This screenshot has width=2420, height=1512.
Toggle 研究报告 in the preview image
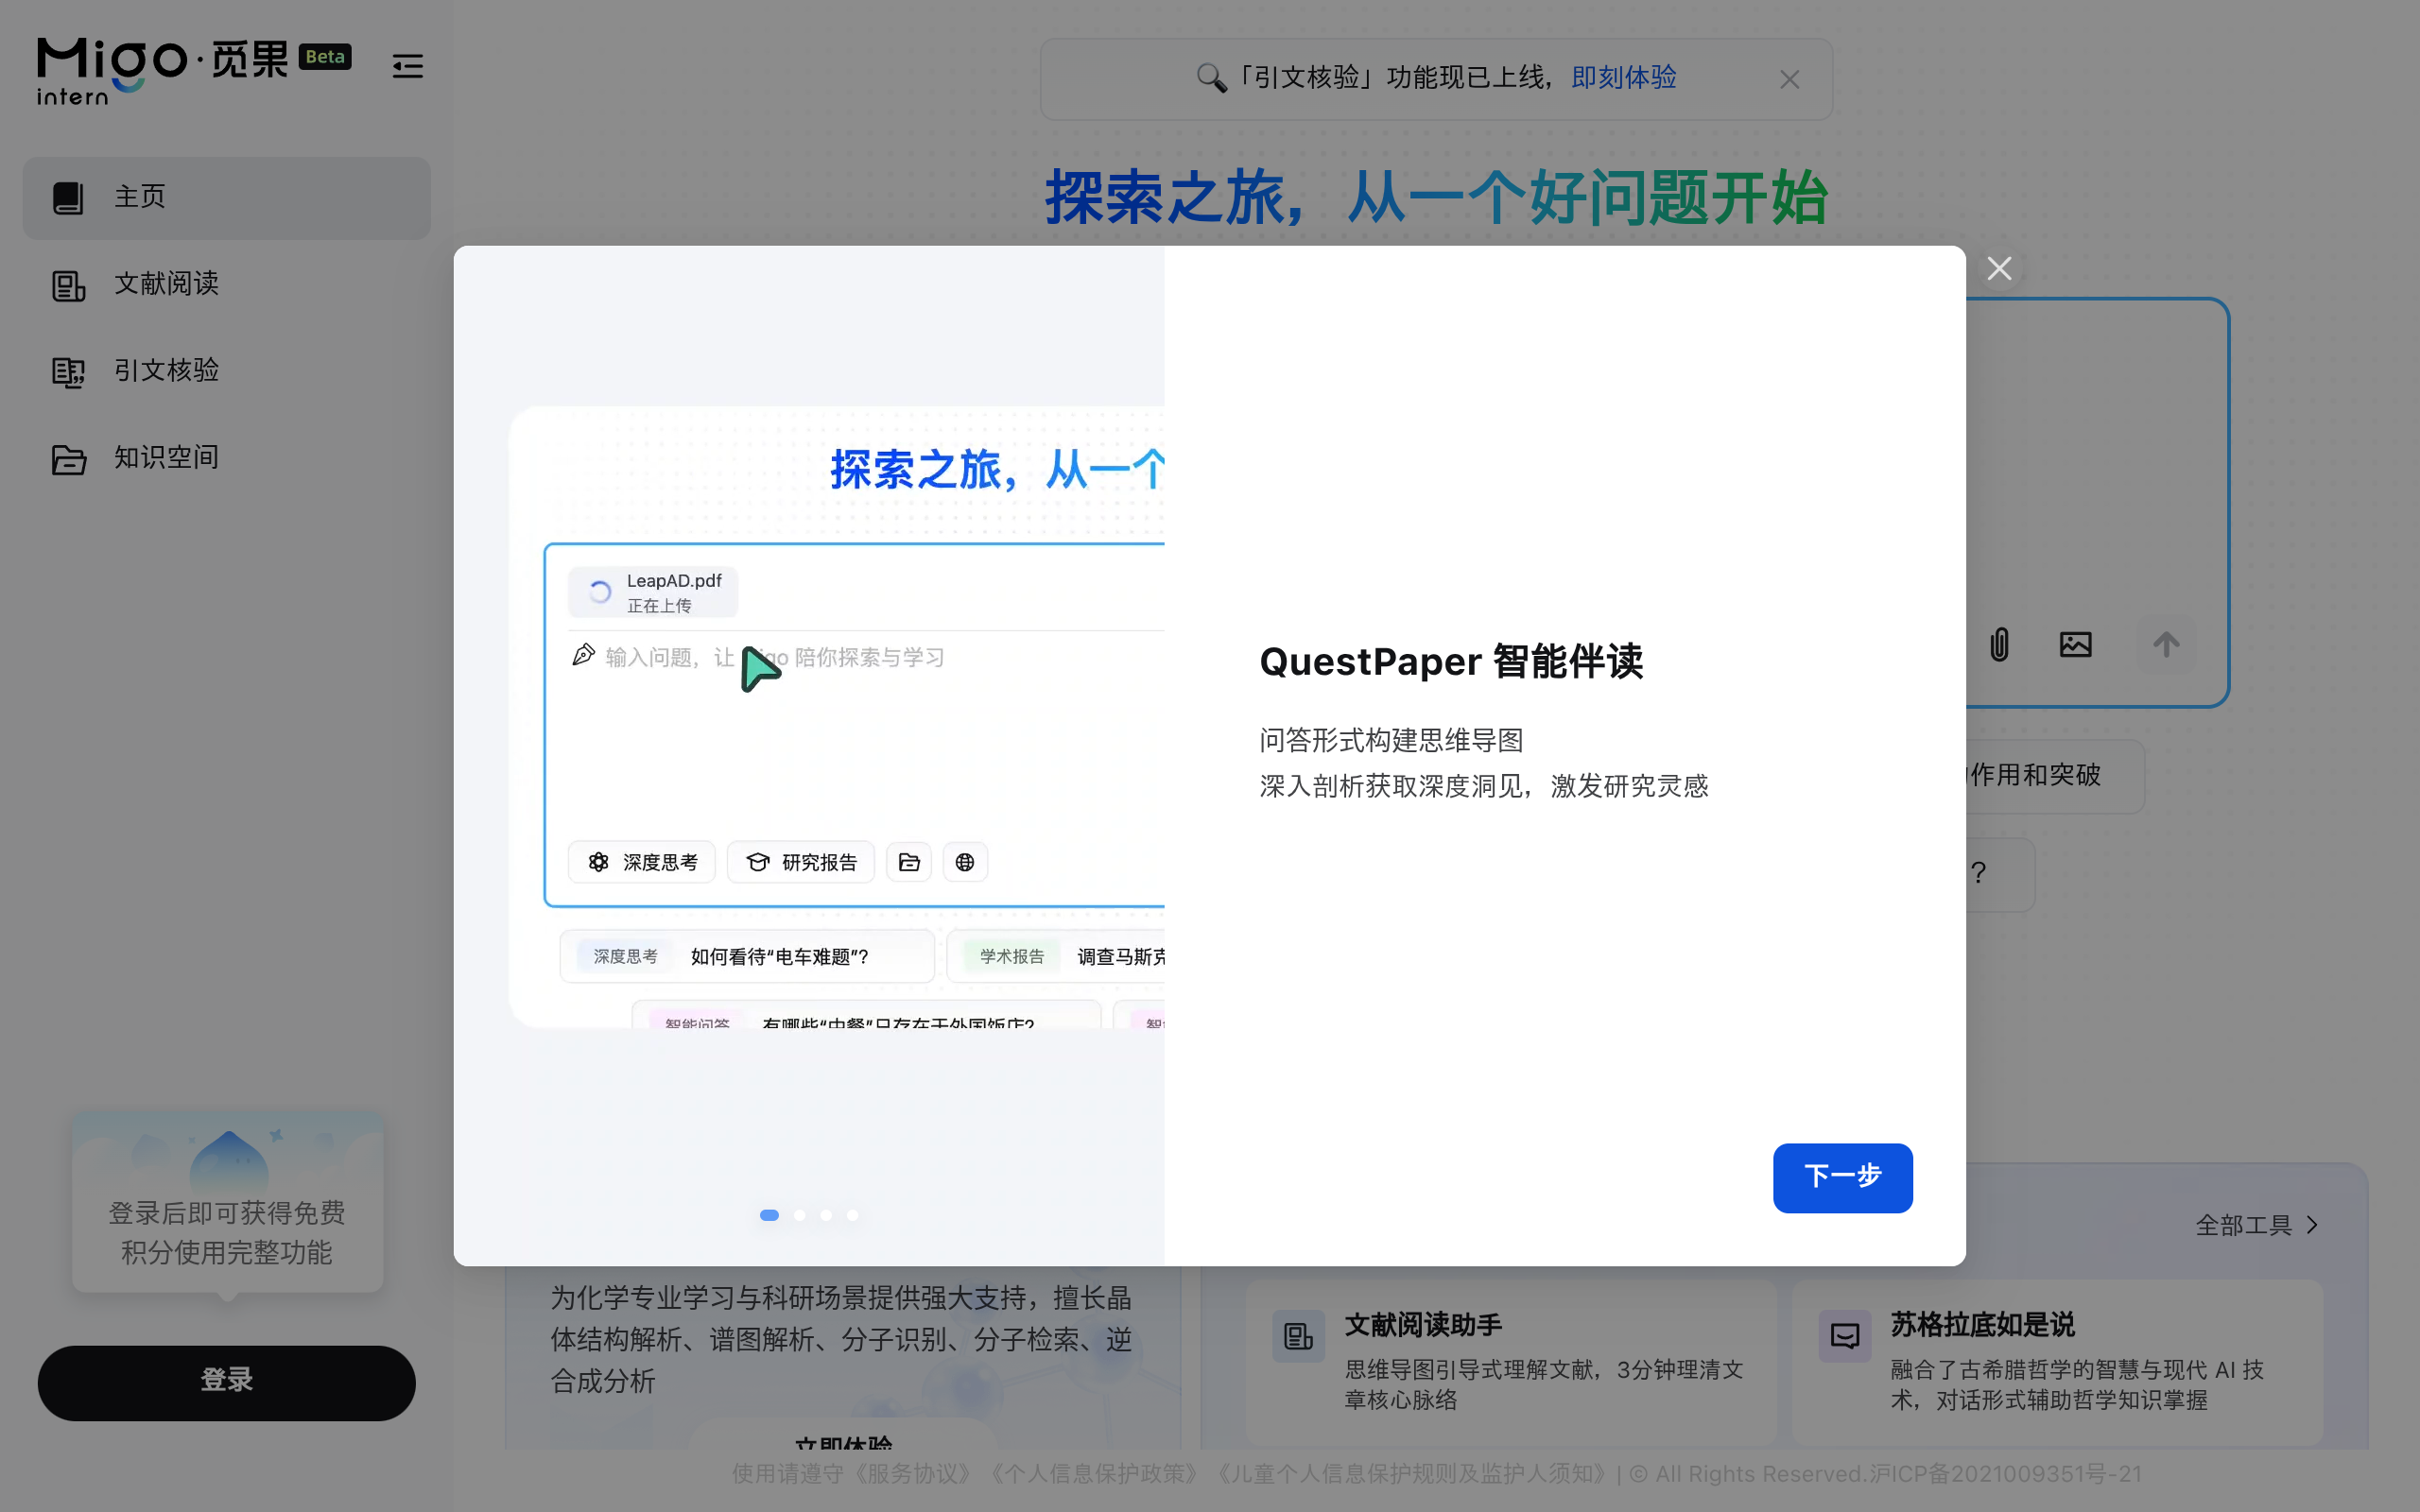pyautogui.click(x=801, y=862)
